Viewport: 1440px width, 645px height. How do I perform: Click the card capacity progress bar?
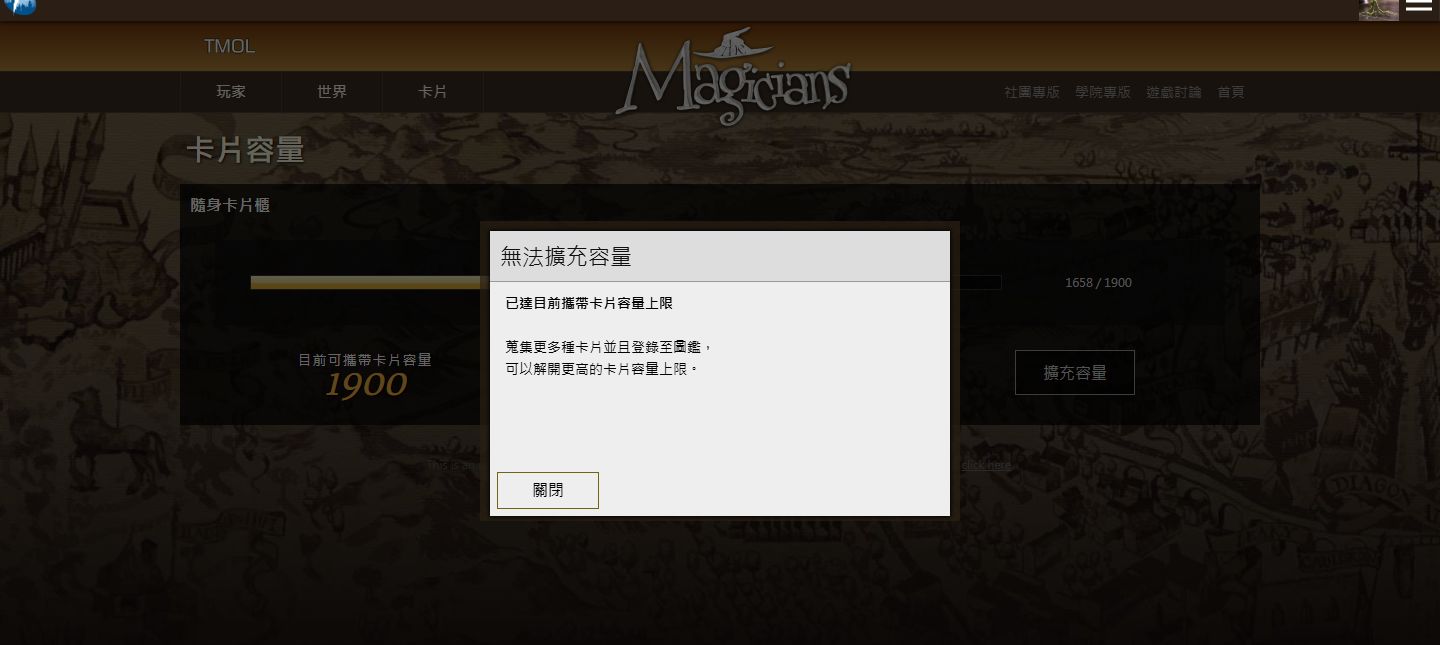click(x=626, y=283)
